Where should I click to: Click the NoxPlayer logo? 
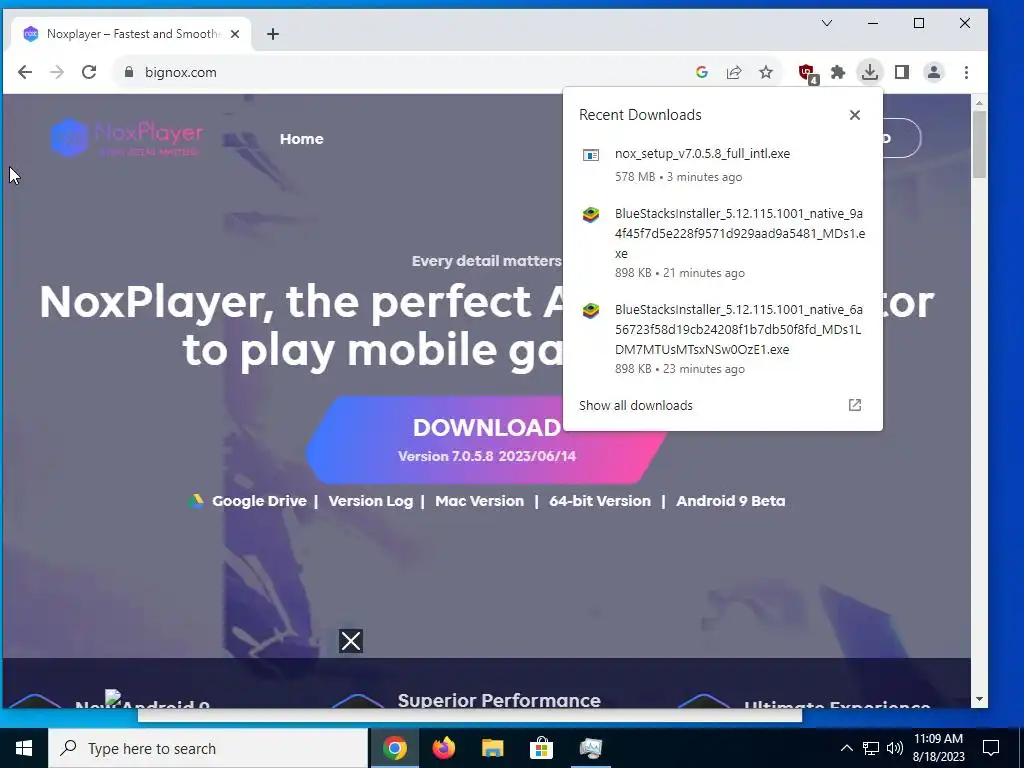tap(127, 137)
